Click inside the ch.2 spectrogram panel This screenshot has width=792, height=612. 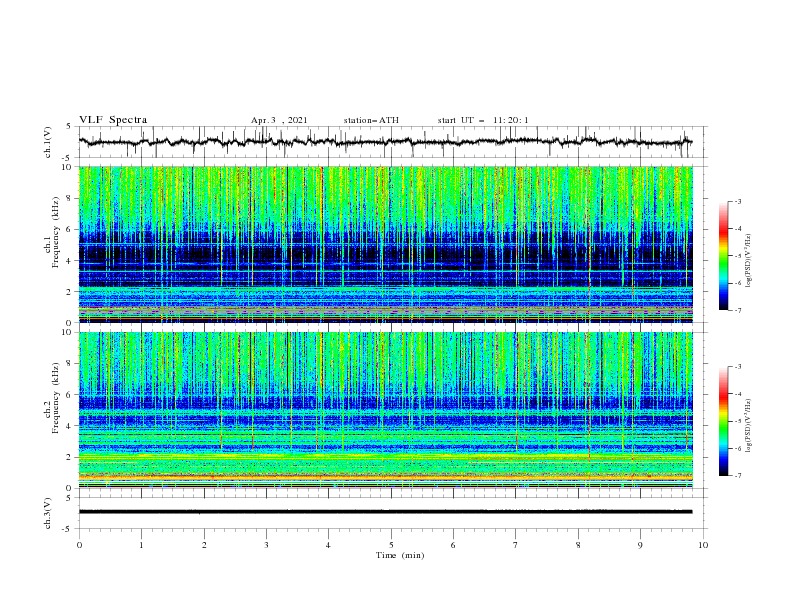point(385,410)
